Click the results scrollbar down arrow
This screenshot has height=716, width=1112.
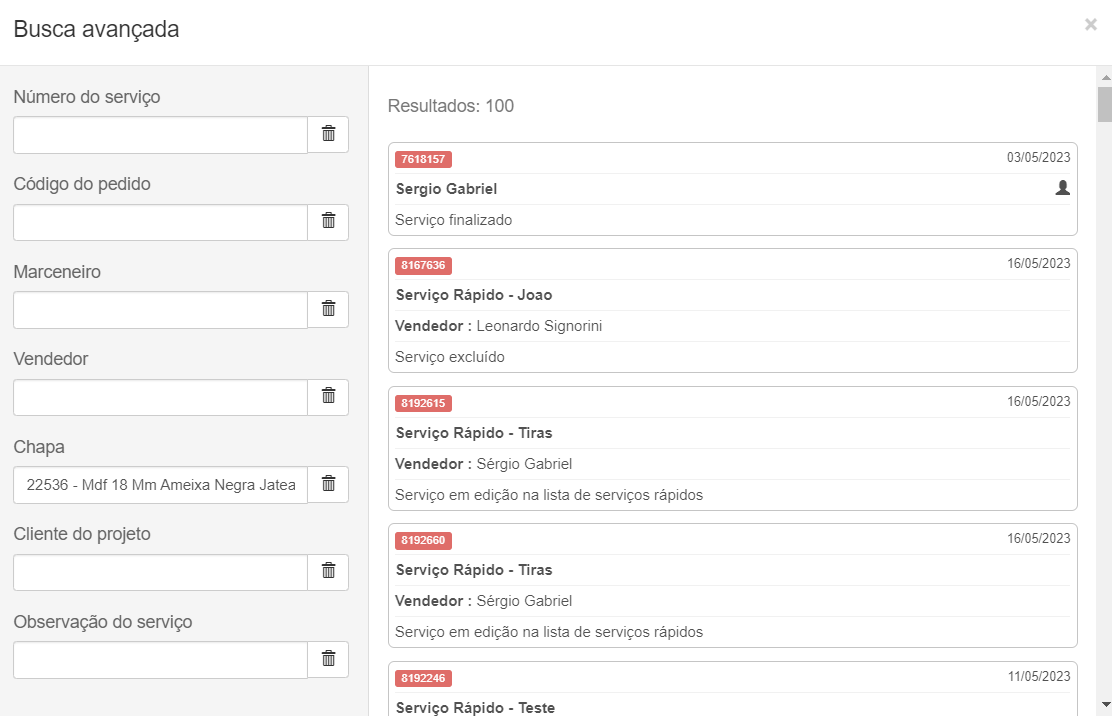click(x=1104, y=703)
